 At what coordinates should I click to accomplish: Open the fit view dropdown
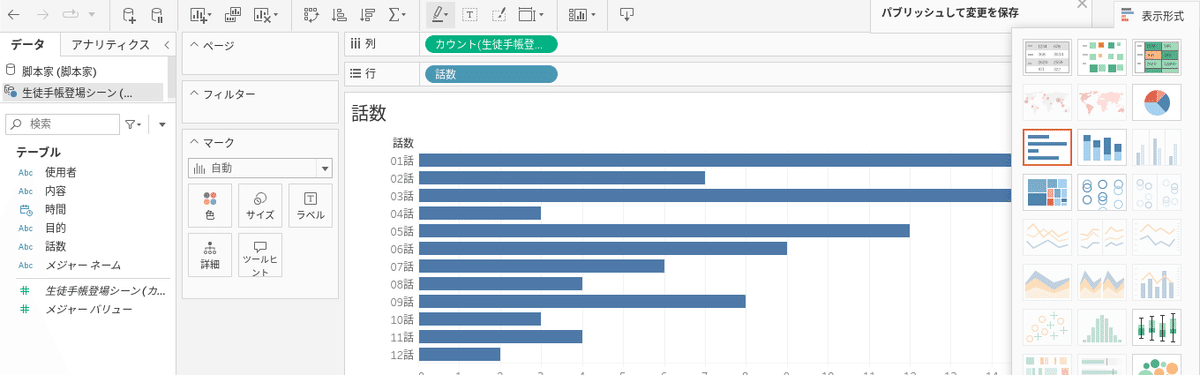(532, 15)
